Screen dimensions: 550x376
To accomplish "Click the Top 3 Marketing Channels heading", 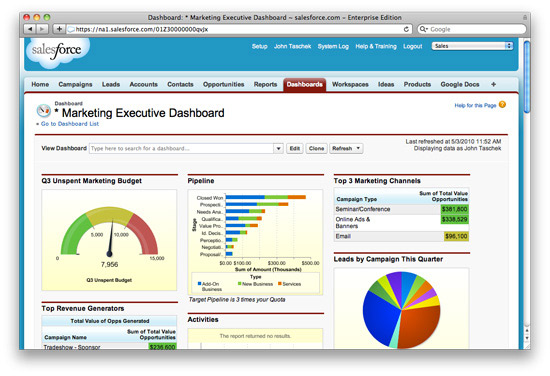I will coord(377,181).
